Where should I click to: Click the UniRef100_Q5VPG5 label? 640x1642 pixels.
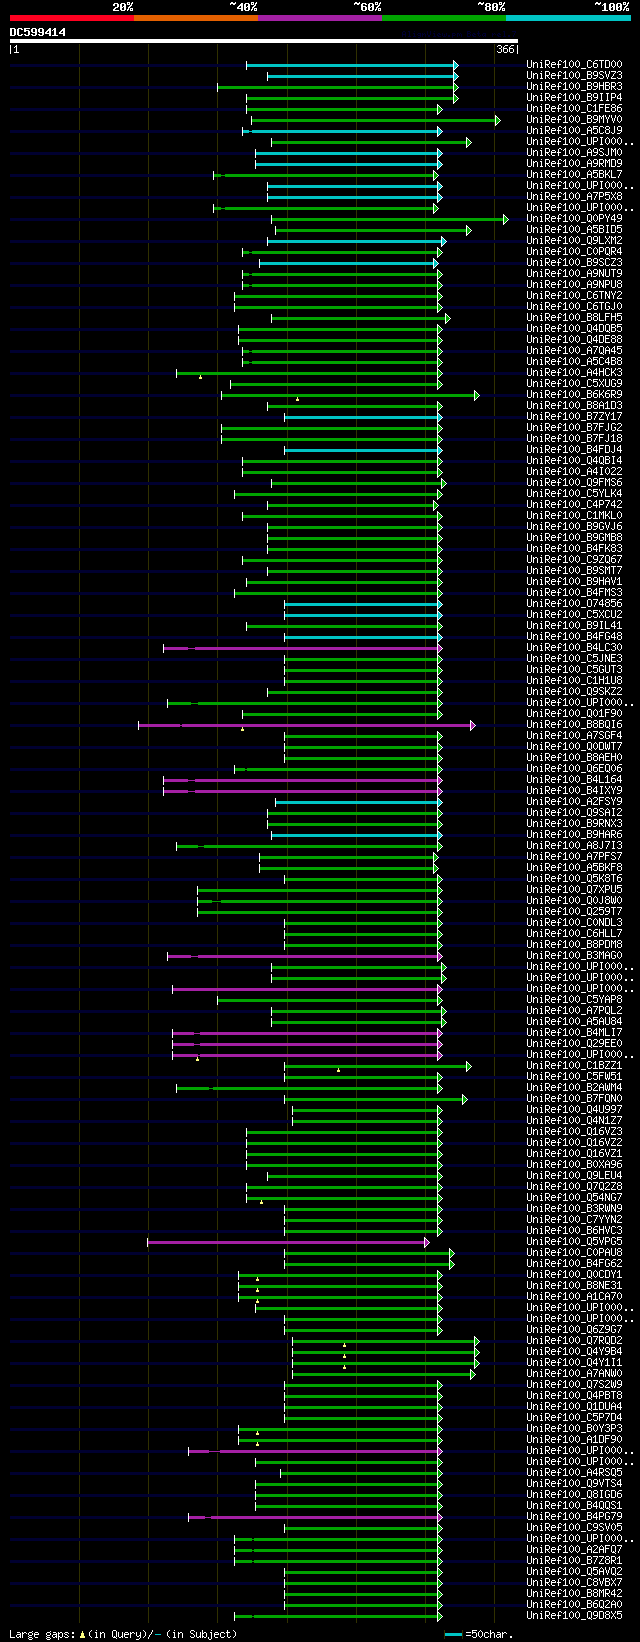click(x=574, y=1242)
